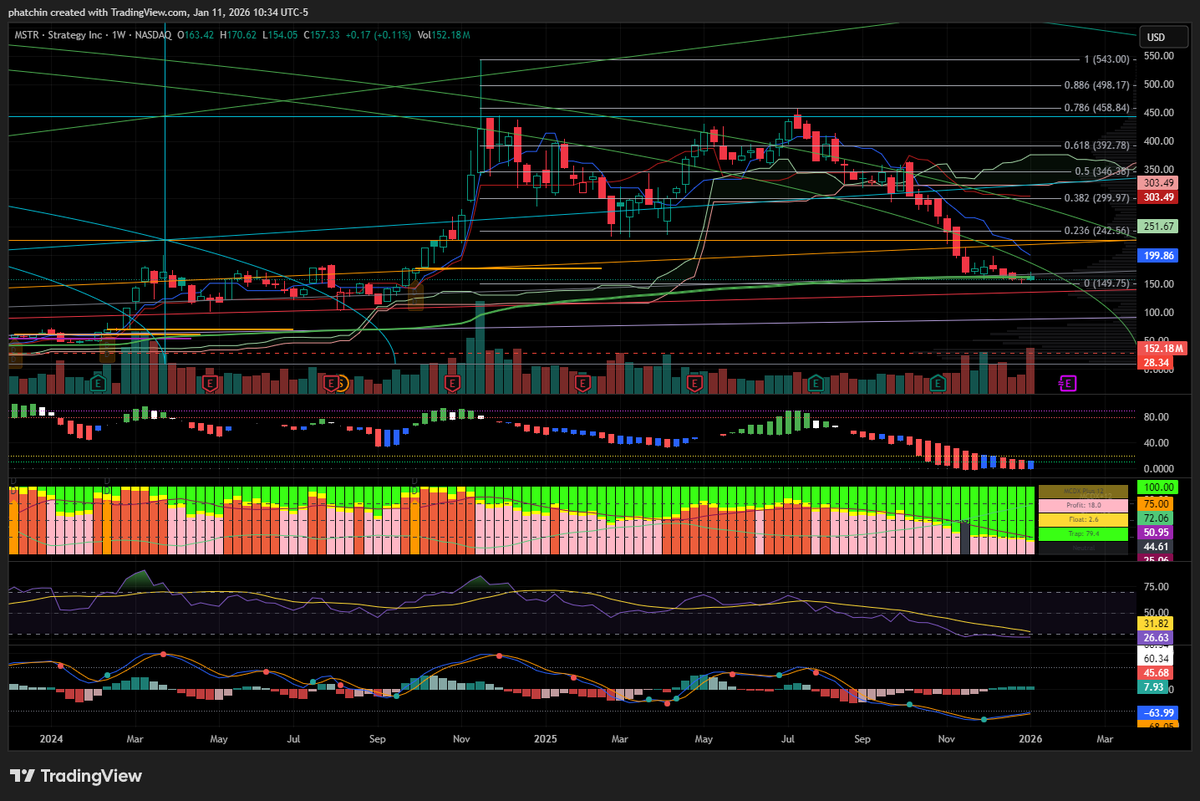Select the Fib level 0.618 (392.78) label
This screenshot has width=1200, height=801.
(x=1097, y=146)
